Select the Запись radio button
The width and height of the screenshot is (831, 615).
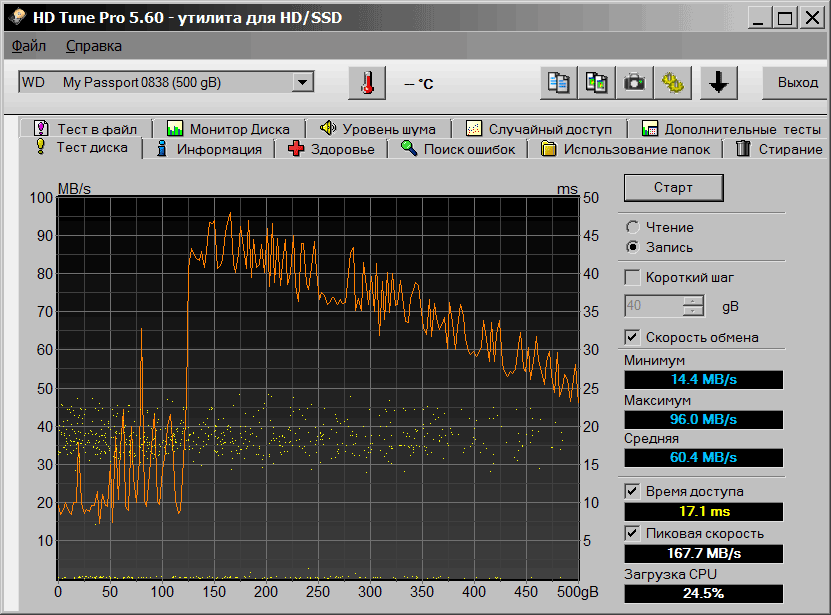632,247
